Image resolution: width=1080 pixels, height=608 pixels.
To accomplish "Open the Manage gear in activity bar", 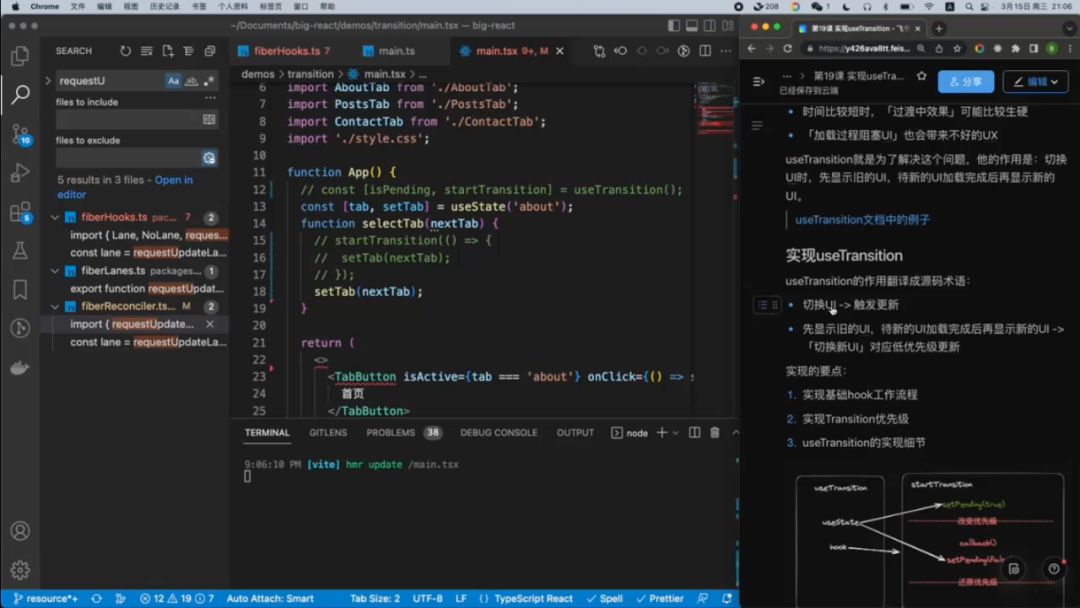I will [x=20, y=570].
